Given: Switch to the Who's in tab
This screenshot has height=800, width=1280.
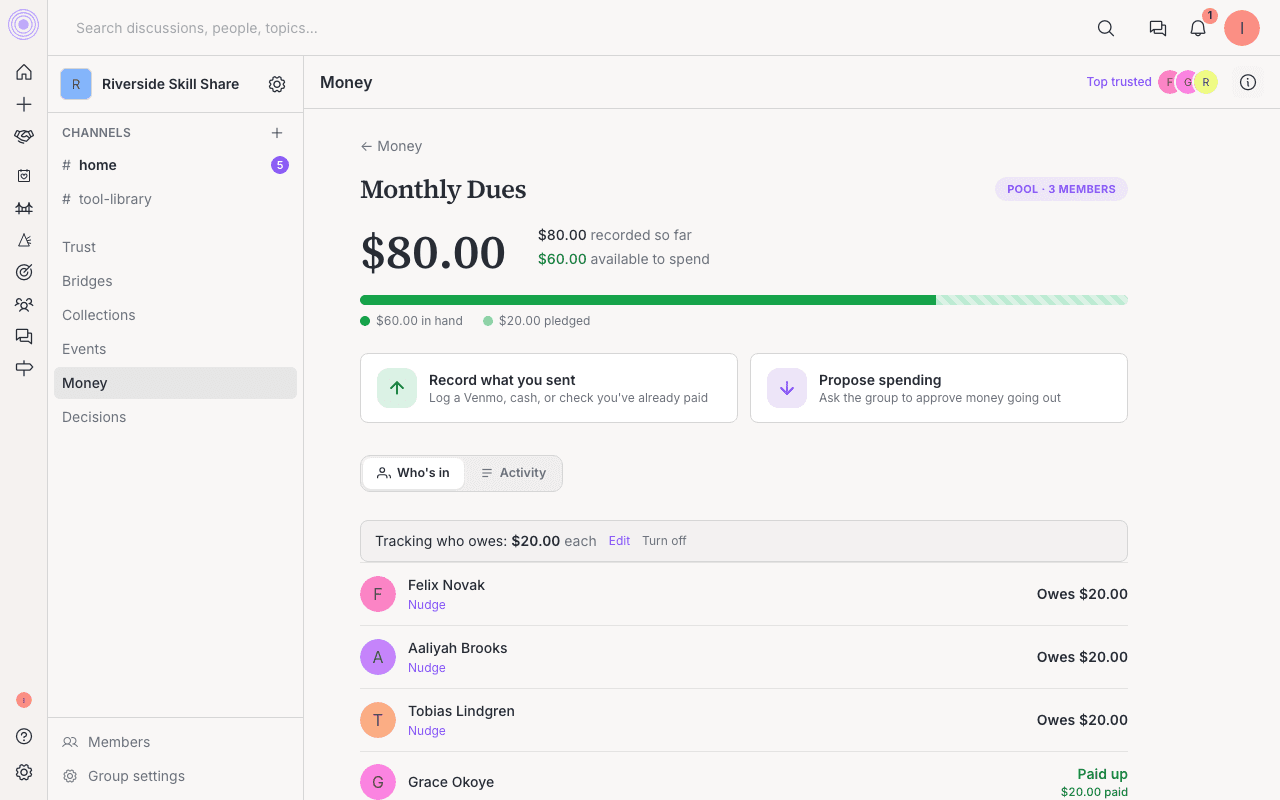Looking at the screenshot, I should tap(413, 473).
